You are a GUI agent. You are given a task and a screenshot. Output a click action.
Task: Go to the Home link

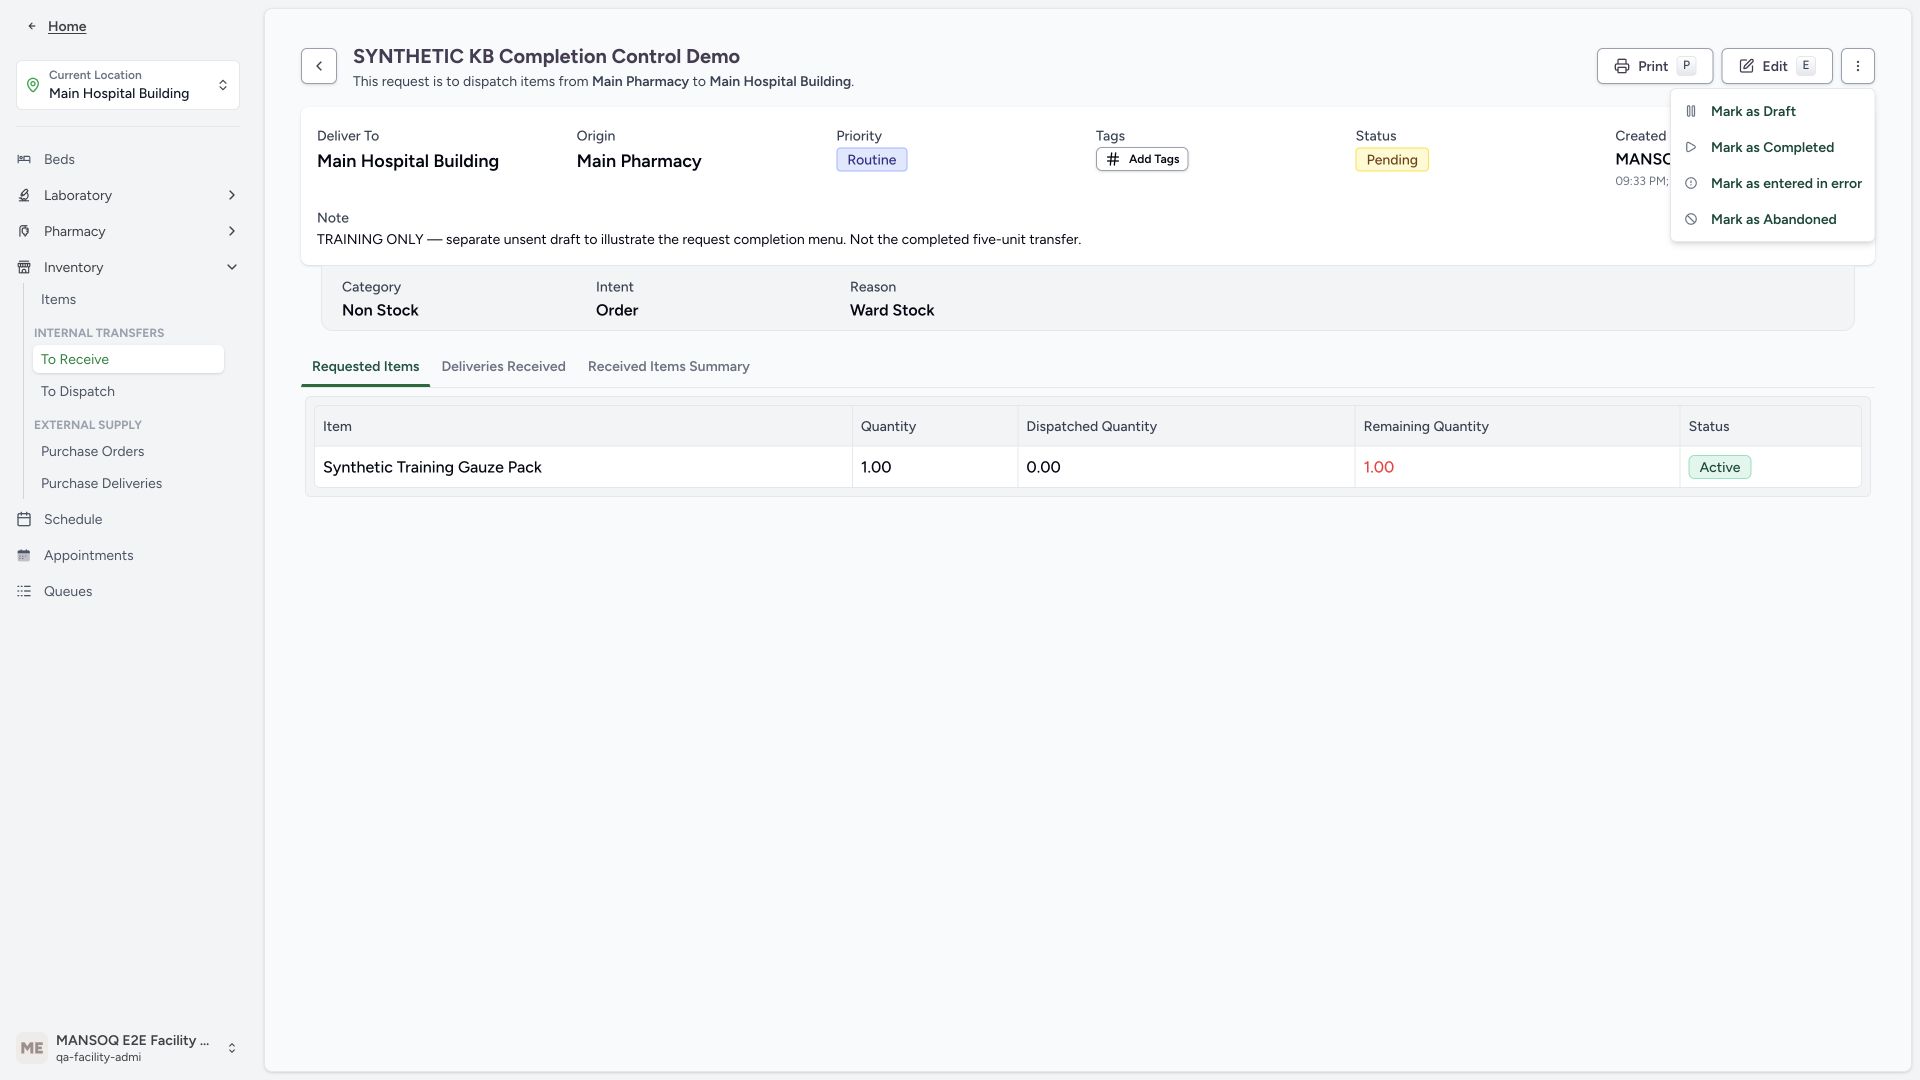tap(67, 27)
